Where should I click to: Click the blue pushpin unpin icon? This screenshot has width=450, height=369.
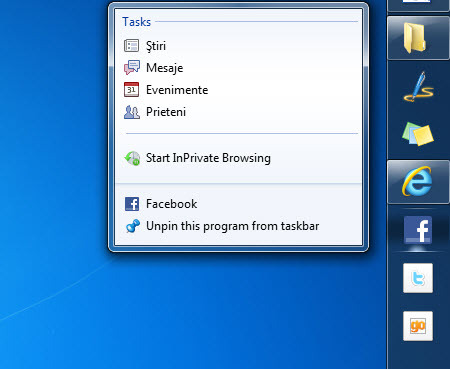click(x=132, y=226)
